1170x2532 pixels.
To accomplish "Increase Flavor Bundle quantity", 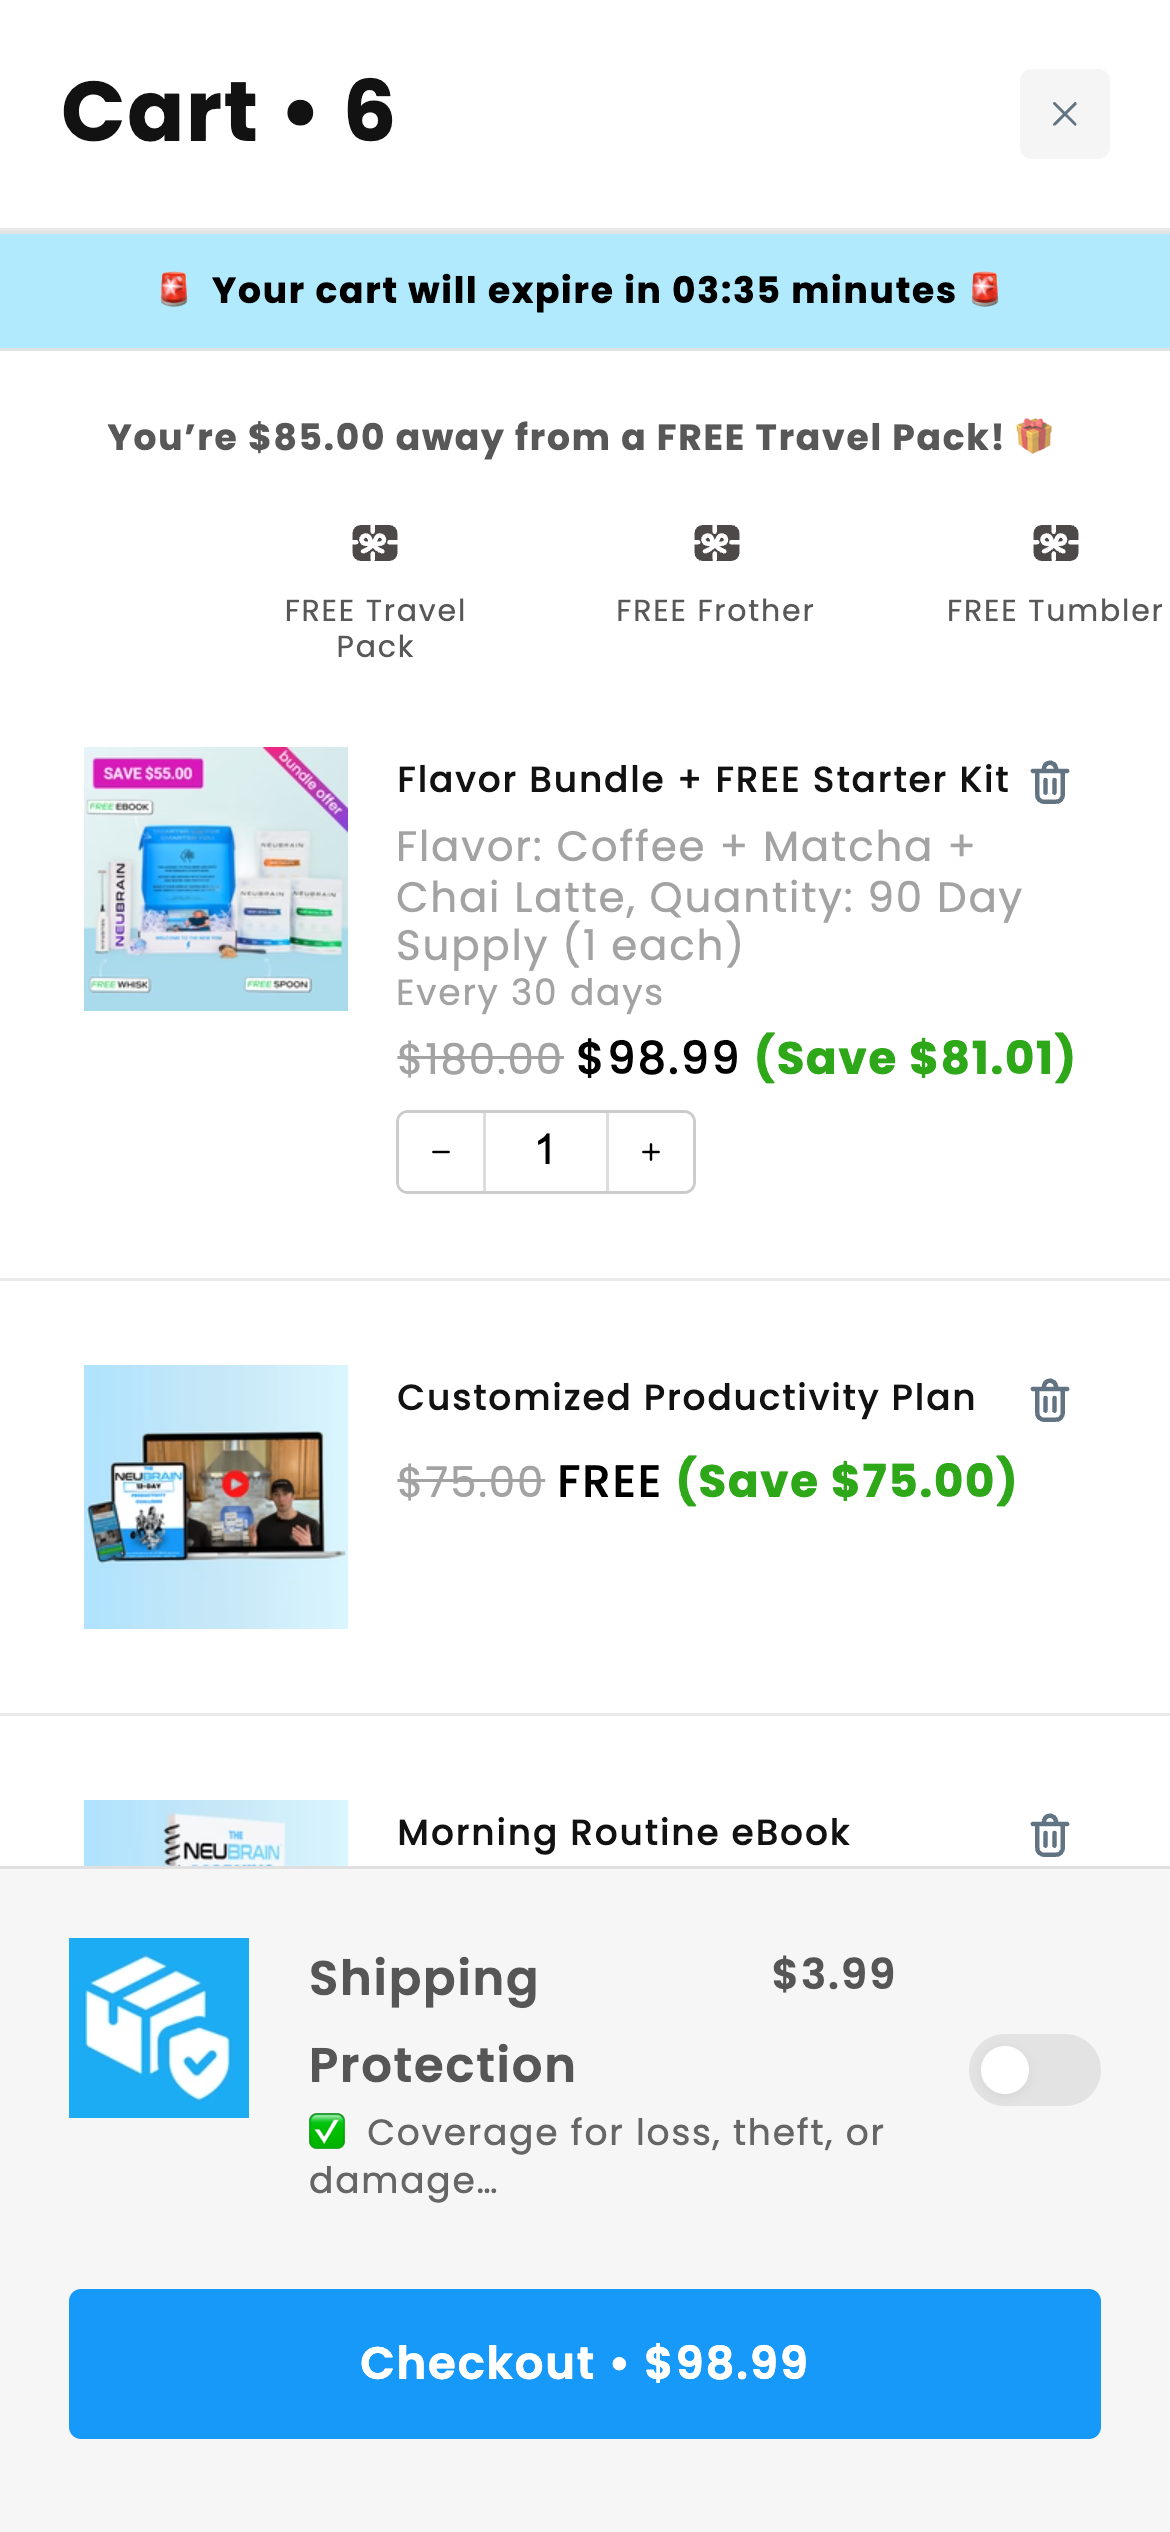I will pos(651,1152).
